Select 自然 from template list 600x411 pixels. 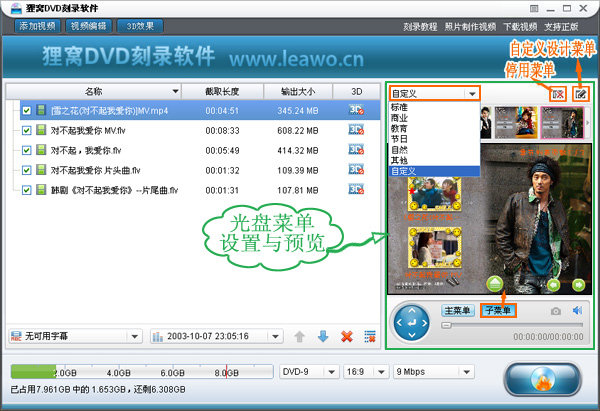(x=434, y=150)
